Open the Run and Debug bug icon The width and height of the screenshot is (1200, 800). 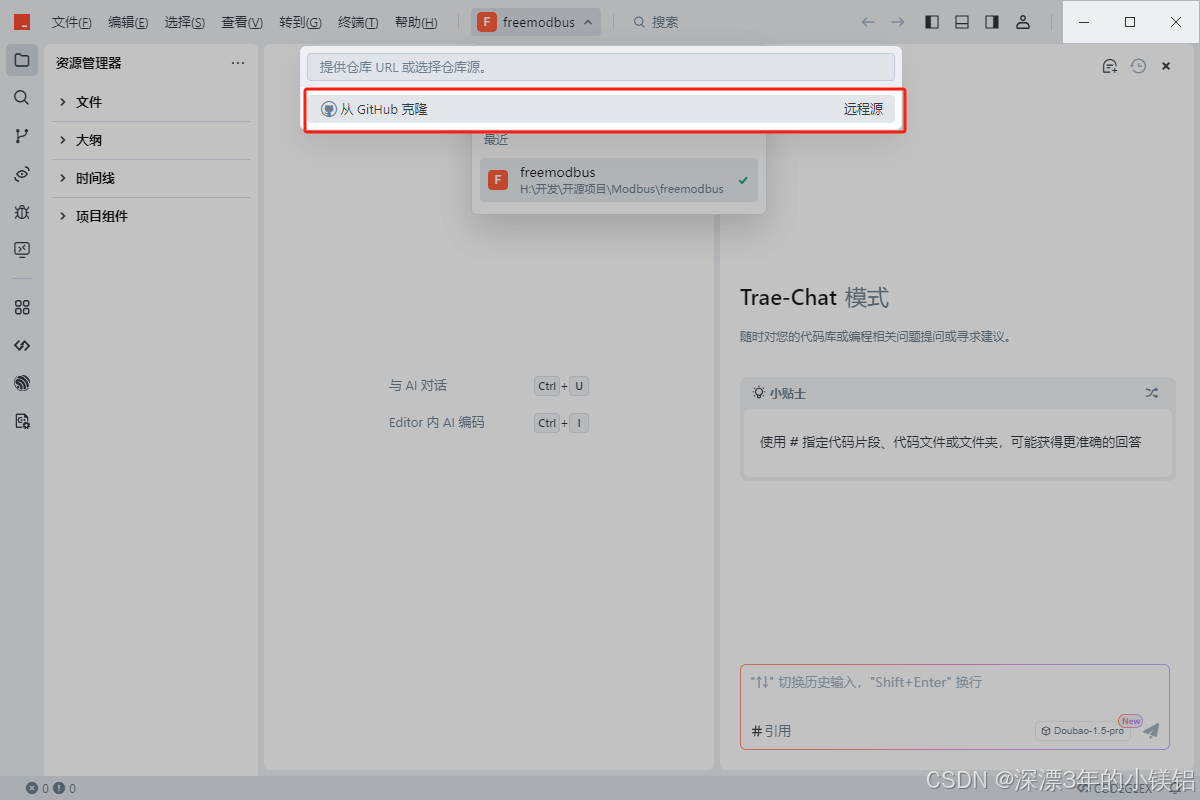22,212
